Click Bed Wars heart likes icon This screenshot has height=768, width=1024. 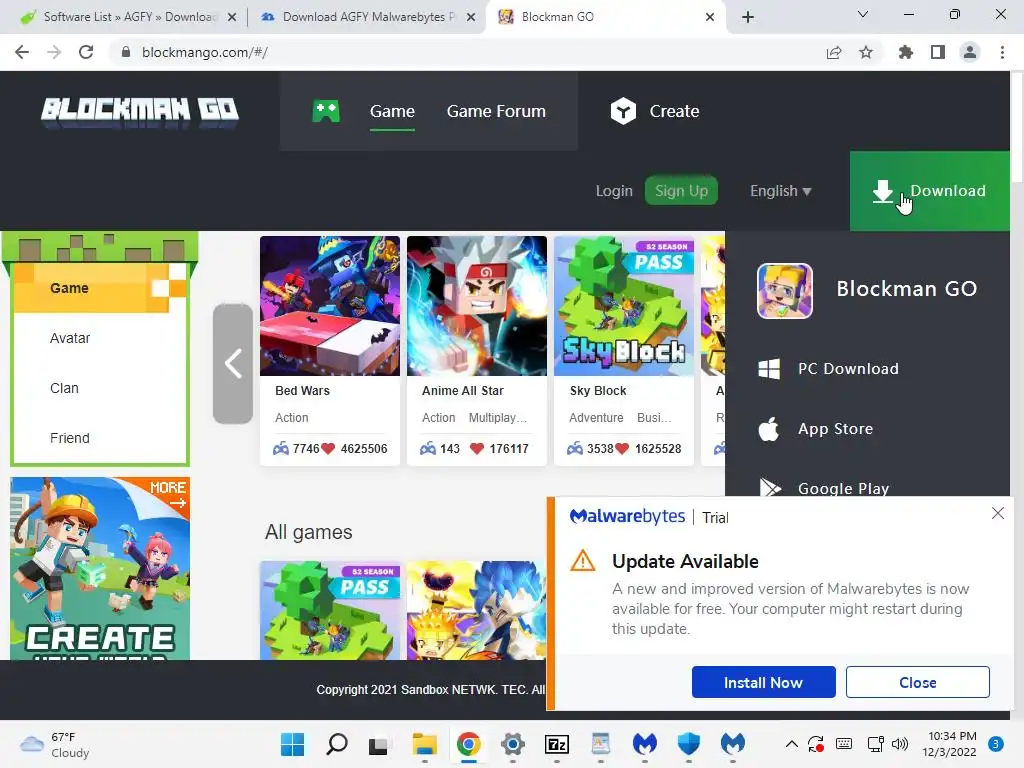click(328, 449)
